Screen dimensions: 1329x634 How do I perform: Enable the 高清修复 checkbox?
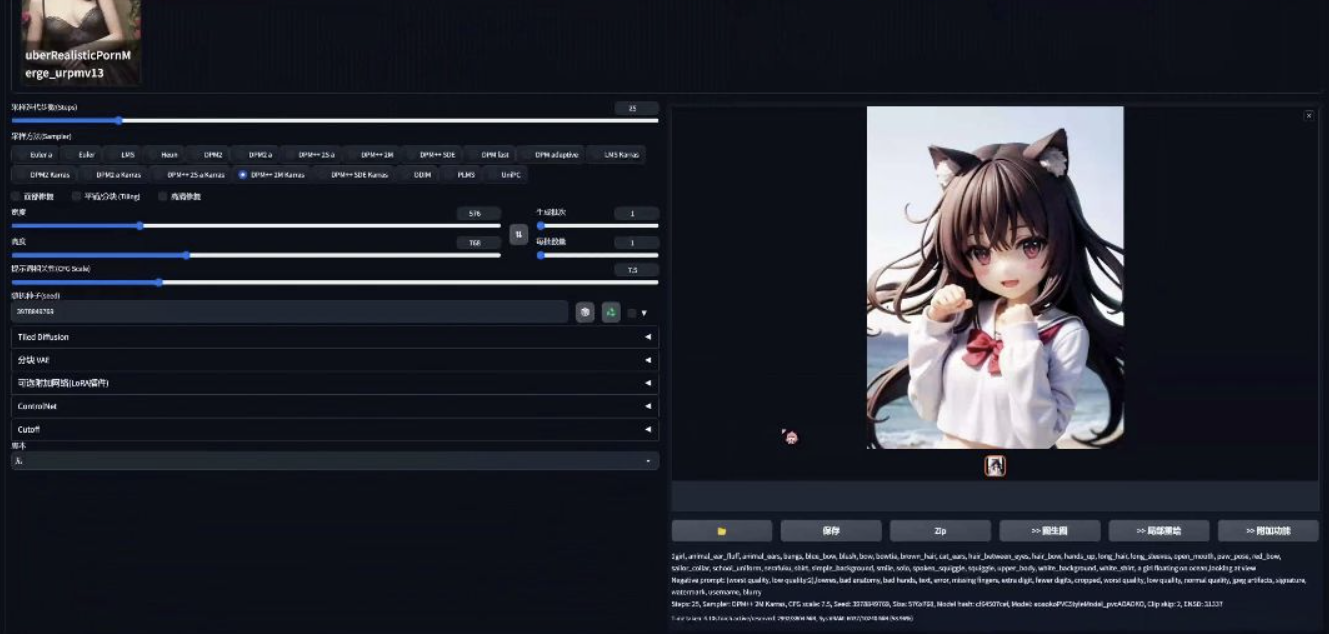pyautogui.click(x=162, y=197)
